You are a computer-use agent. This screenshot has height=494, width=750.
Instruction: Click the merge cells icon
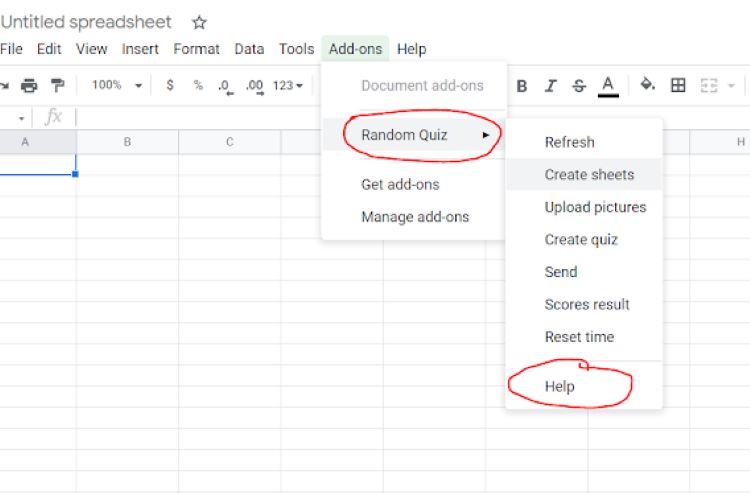point(709,86)
